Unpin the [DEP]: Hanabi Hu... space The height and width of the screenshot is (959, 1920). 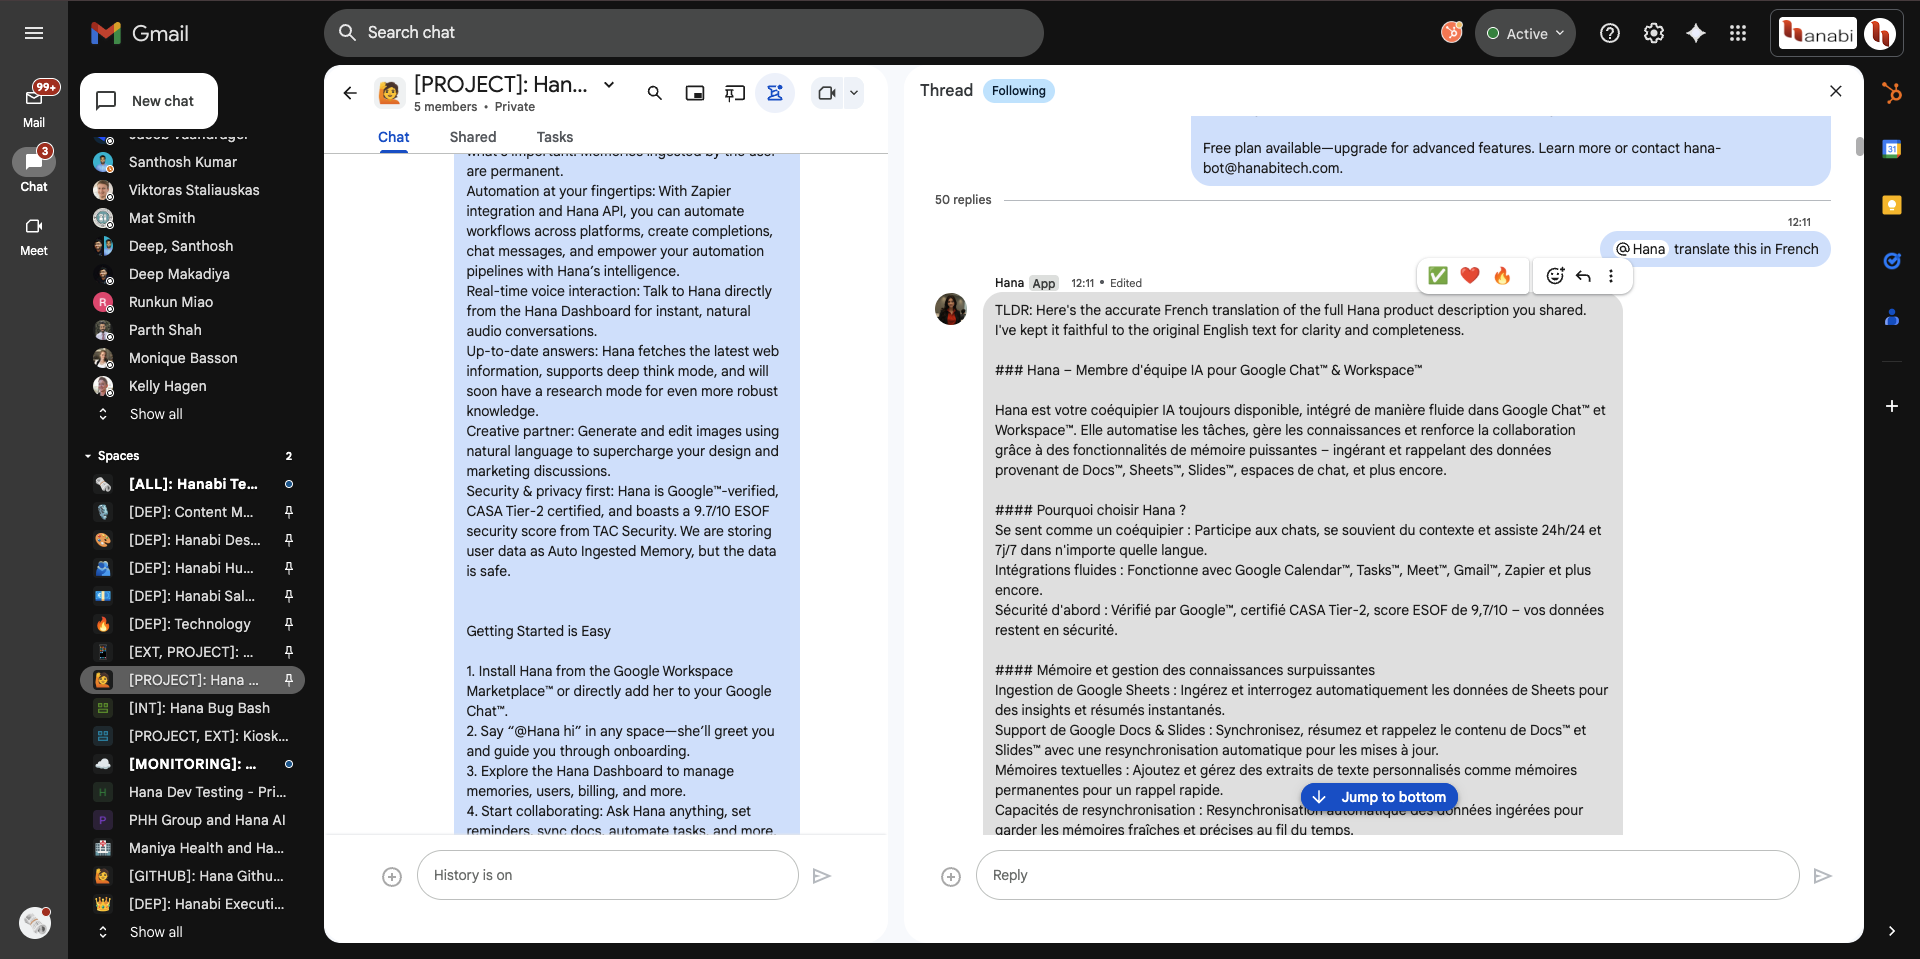tap(289, 568)
